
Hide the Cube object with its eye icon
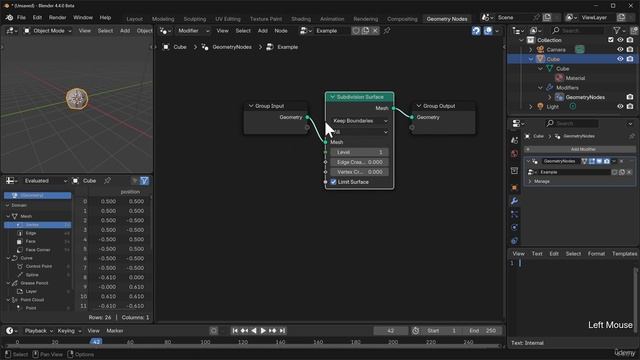click(620, 59)
